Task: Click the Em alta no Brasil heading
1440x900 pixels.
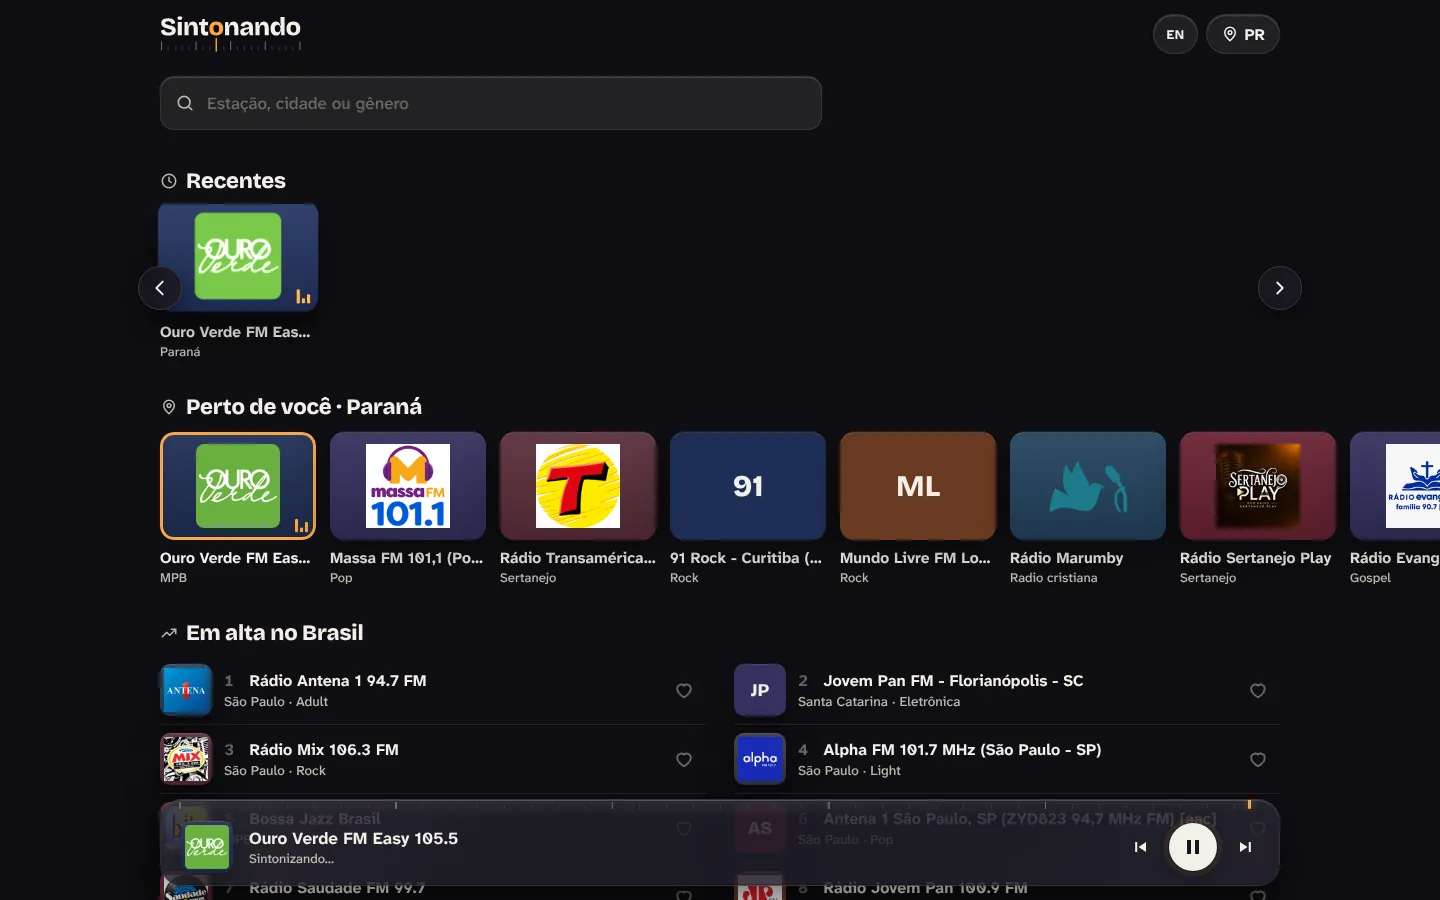Action: coord(275,633)
